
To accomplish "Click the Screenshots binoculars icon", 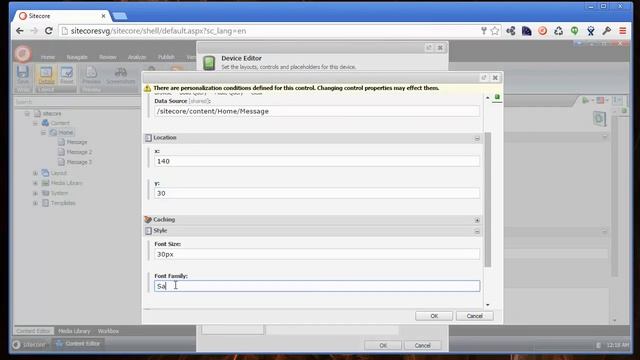I will coord(120,72).
